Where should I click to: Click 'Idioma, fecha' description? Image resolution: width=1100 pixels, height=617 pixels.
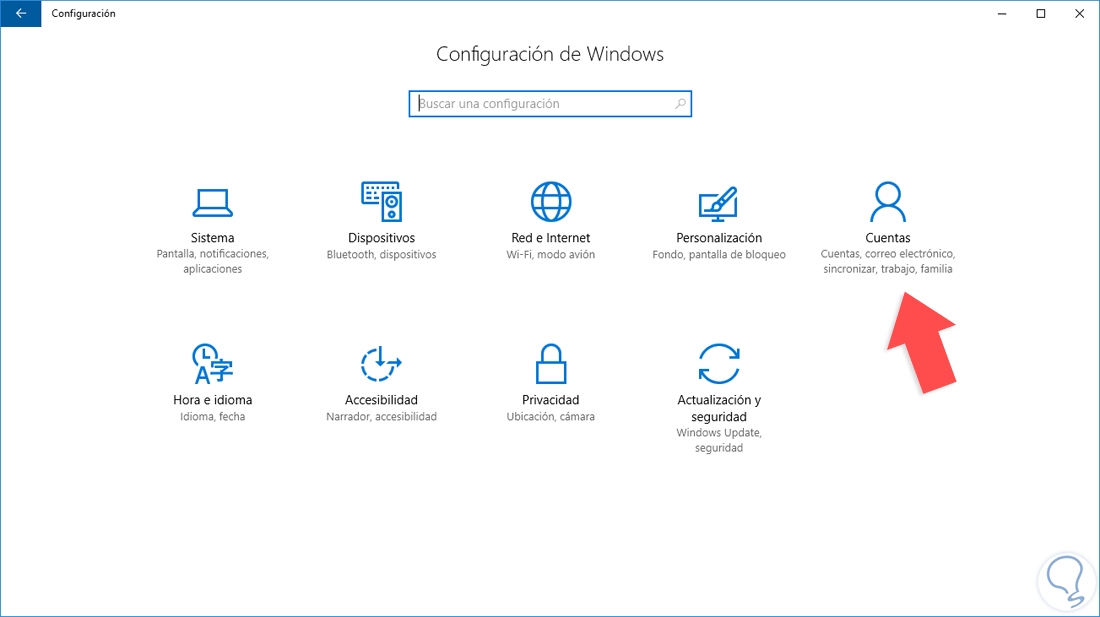(213, 416)
